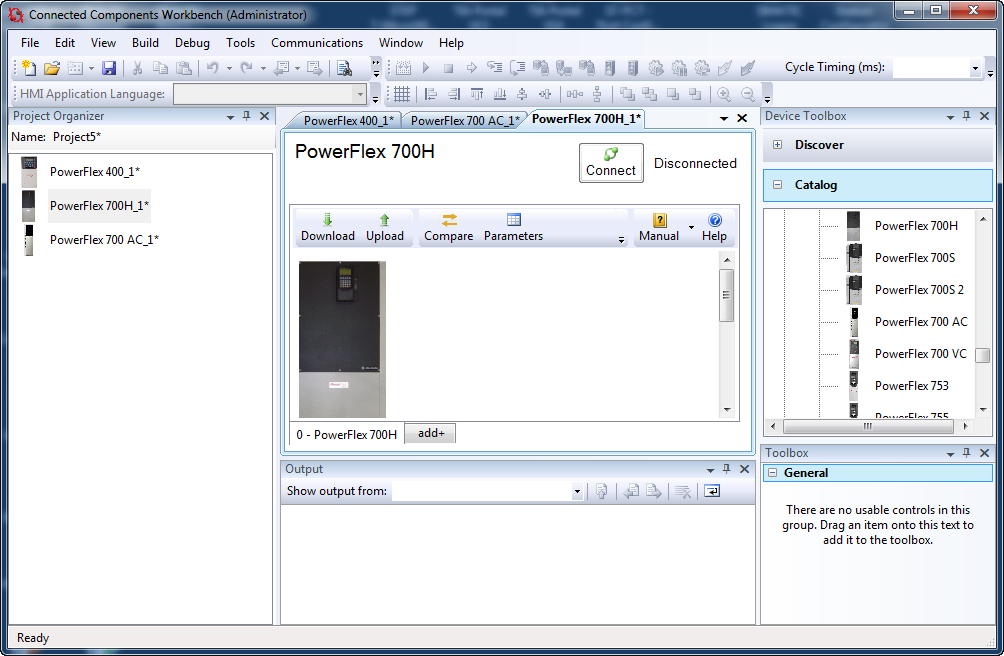Viewport: 1004px width, 656px height.
Task: Select PowerFlex 700 AC_1* in Project Organizer
Action: pos(104,239)
